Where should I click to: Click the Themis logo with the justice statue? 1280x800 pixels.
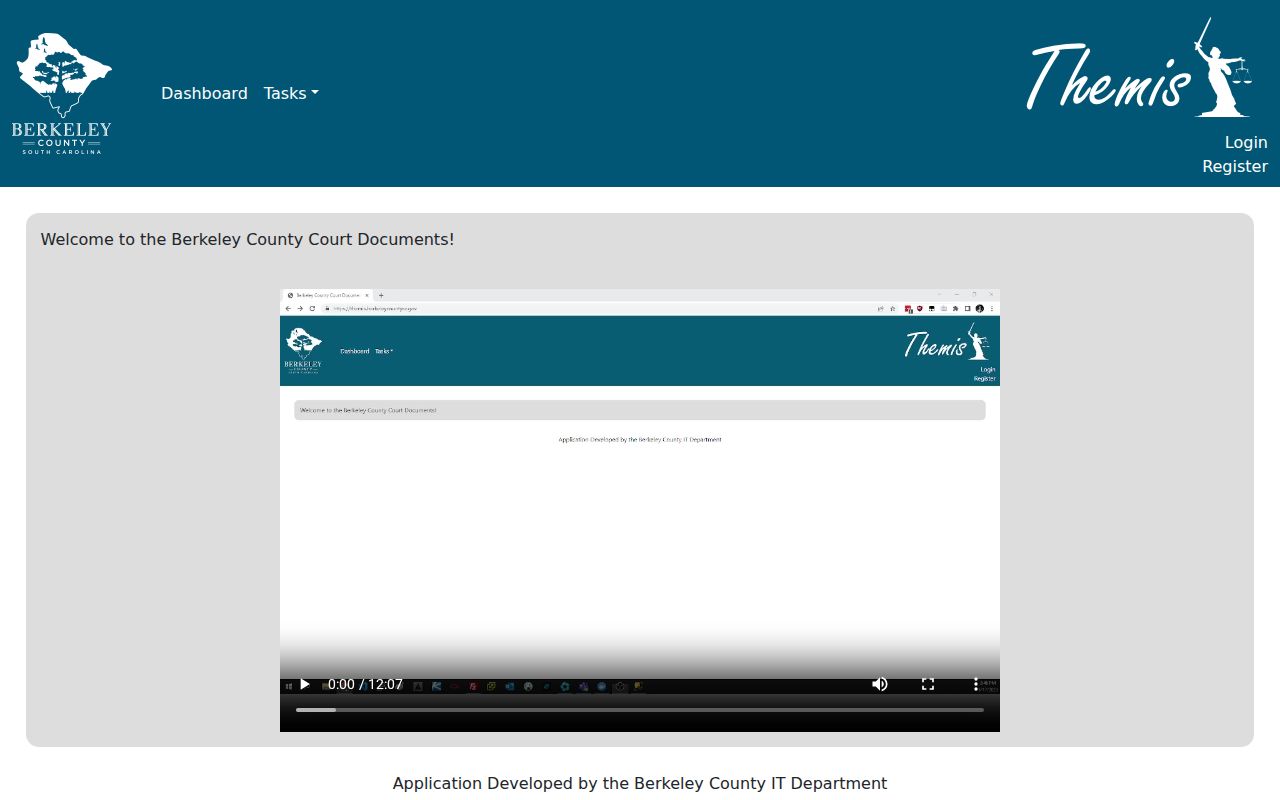[x=1139, y=67]
